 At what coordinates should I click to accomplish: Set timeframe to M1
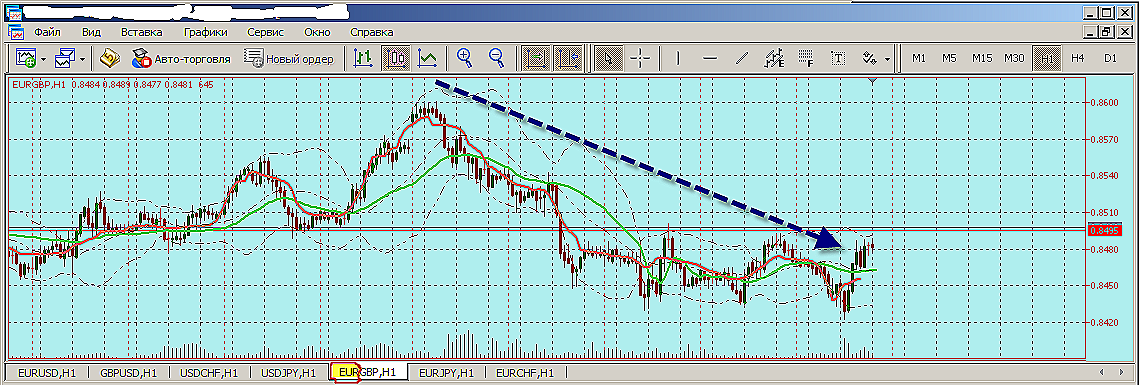click(x=919, y=59)
